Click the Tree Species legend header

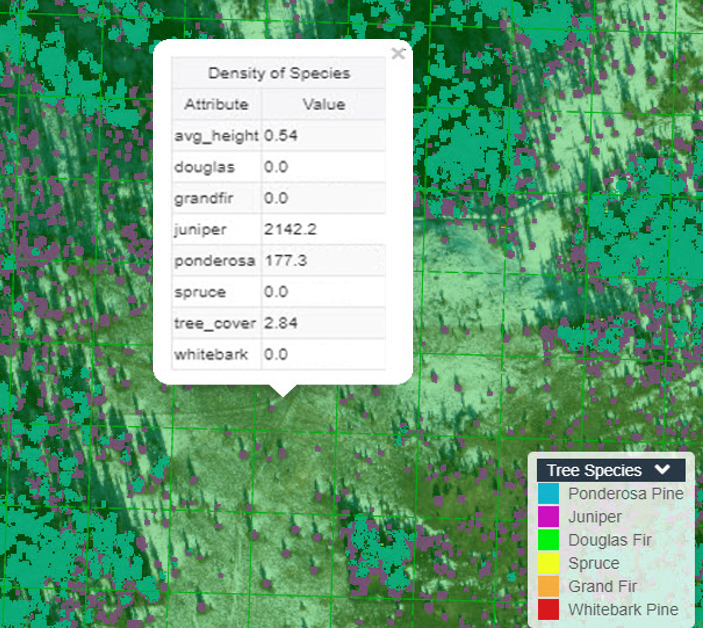(x=611, y=470)
